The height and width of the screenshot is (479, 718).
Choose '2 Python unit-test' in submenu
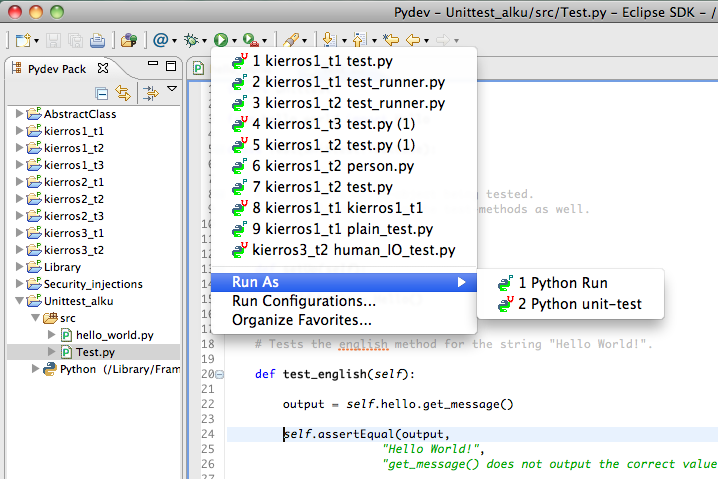pos(570,304)
